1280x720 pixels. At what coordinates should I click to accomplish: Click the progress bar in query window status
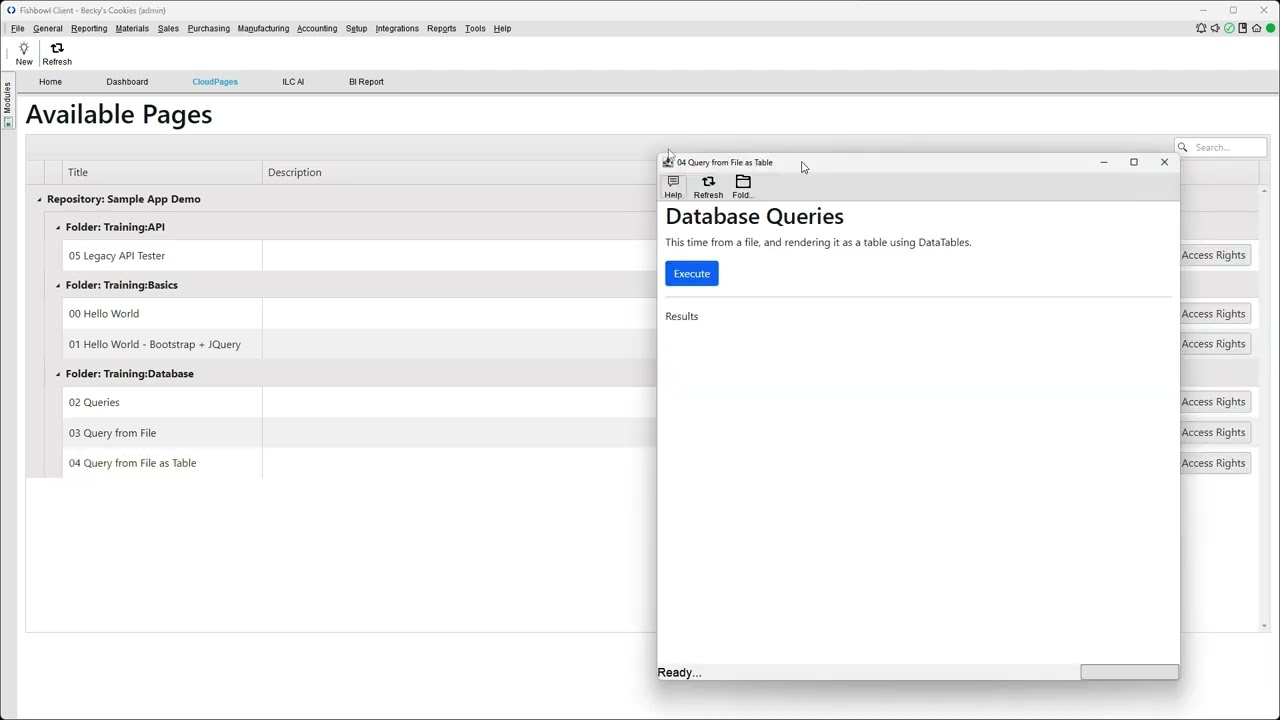click(x=1129, y=672)
